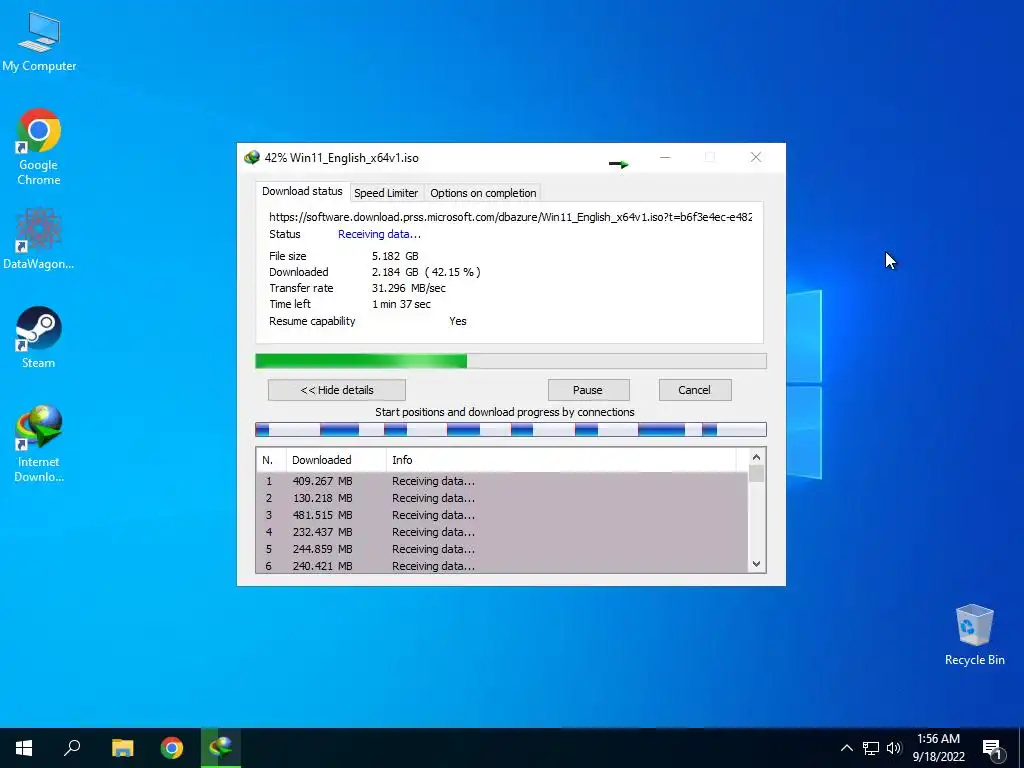Open taskbar search magnifier
Screen dimensions: 1024x768
pos(72,748)
